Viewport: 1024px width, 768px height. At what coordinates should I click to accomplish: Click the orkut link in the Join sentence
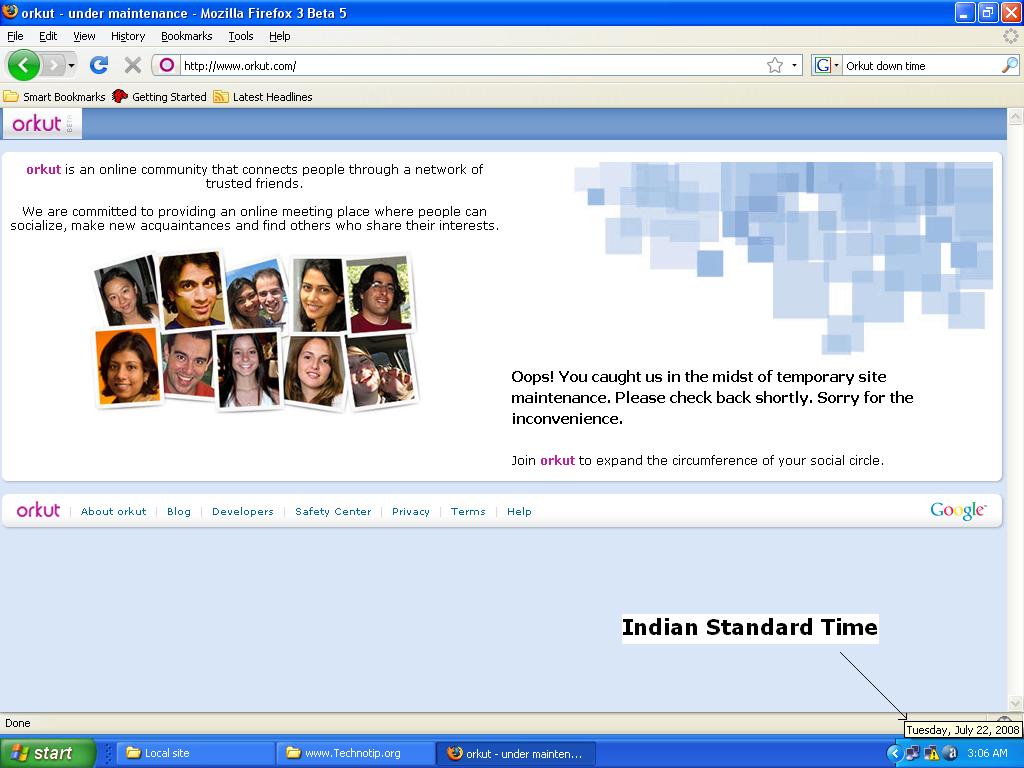point(557,460)
